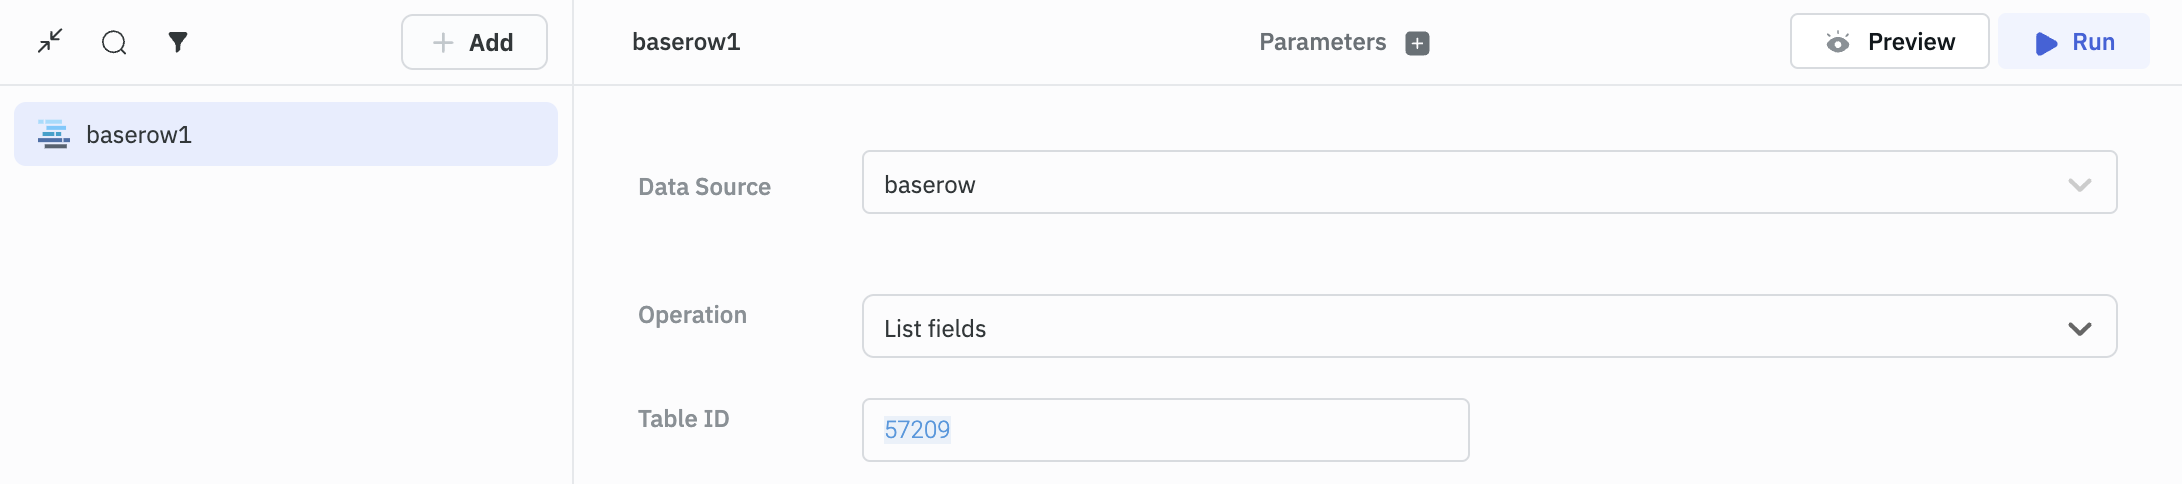Click the funnel filter icon
Image resolution: width=2182 pixels, height=484 pixels.
coord(178,42)
